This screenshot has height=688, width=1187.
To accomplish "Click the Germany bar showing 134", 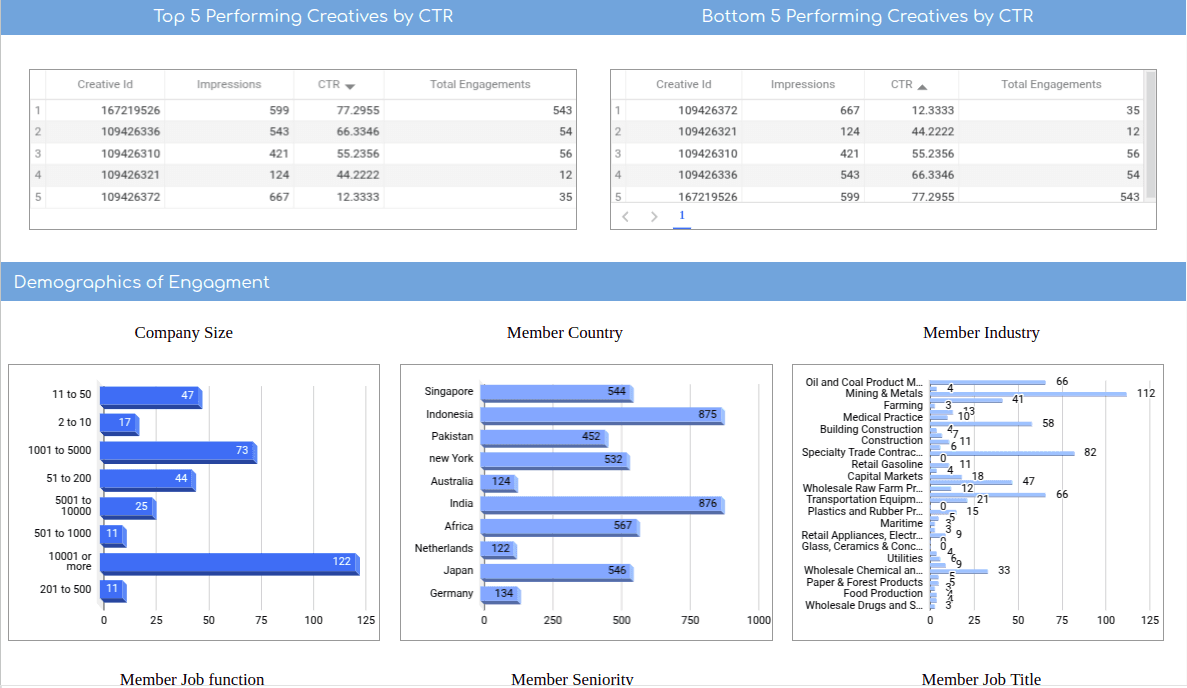I will point(500,595).
